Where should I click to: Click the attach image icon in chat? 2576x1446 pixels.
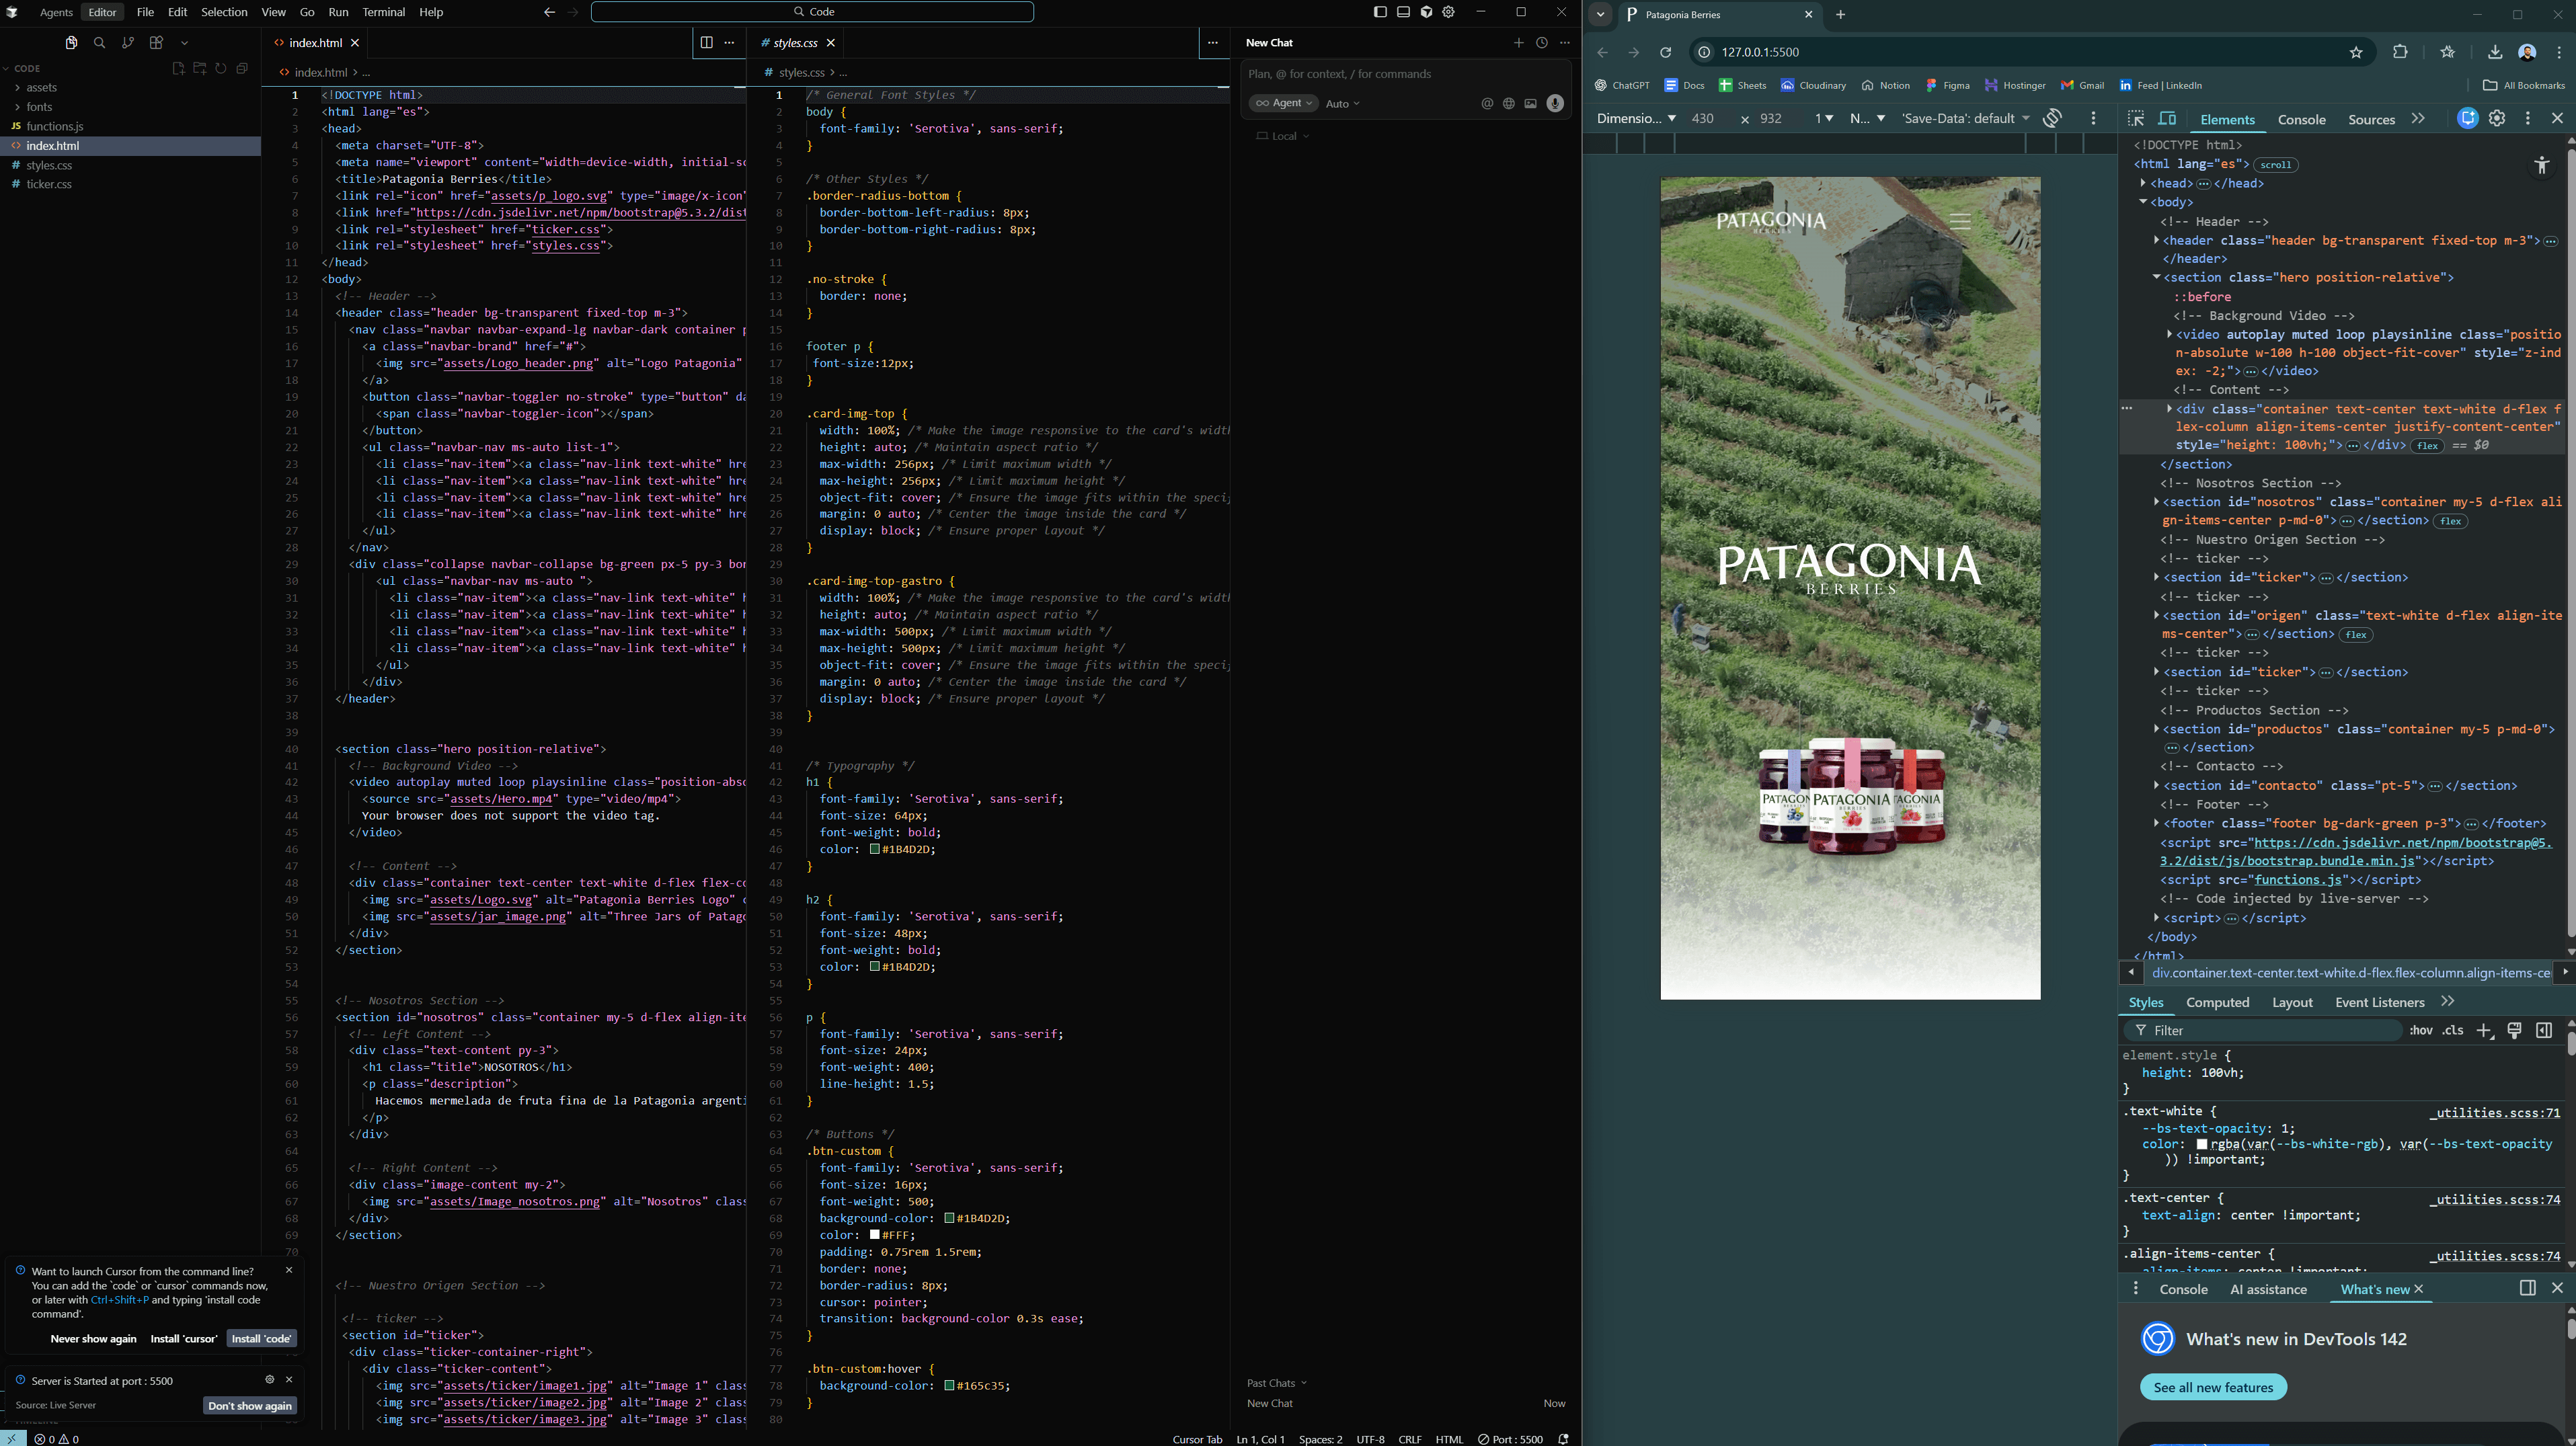coord(1530,104)
